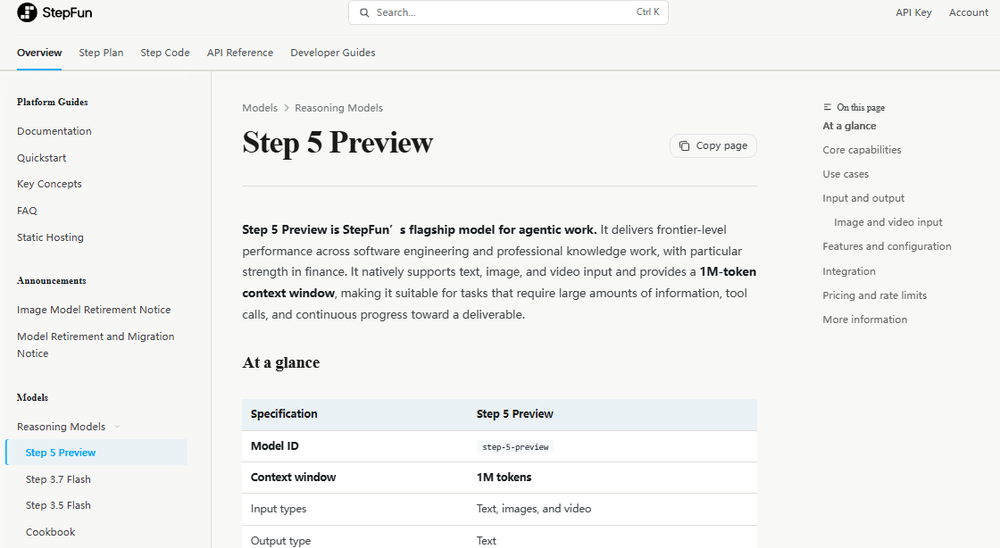The image size is (1000, 548).
Task: Click the Model ID row label
Action: (x=274, y=446)
